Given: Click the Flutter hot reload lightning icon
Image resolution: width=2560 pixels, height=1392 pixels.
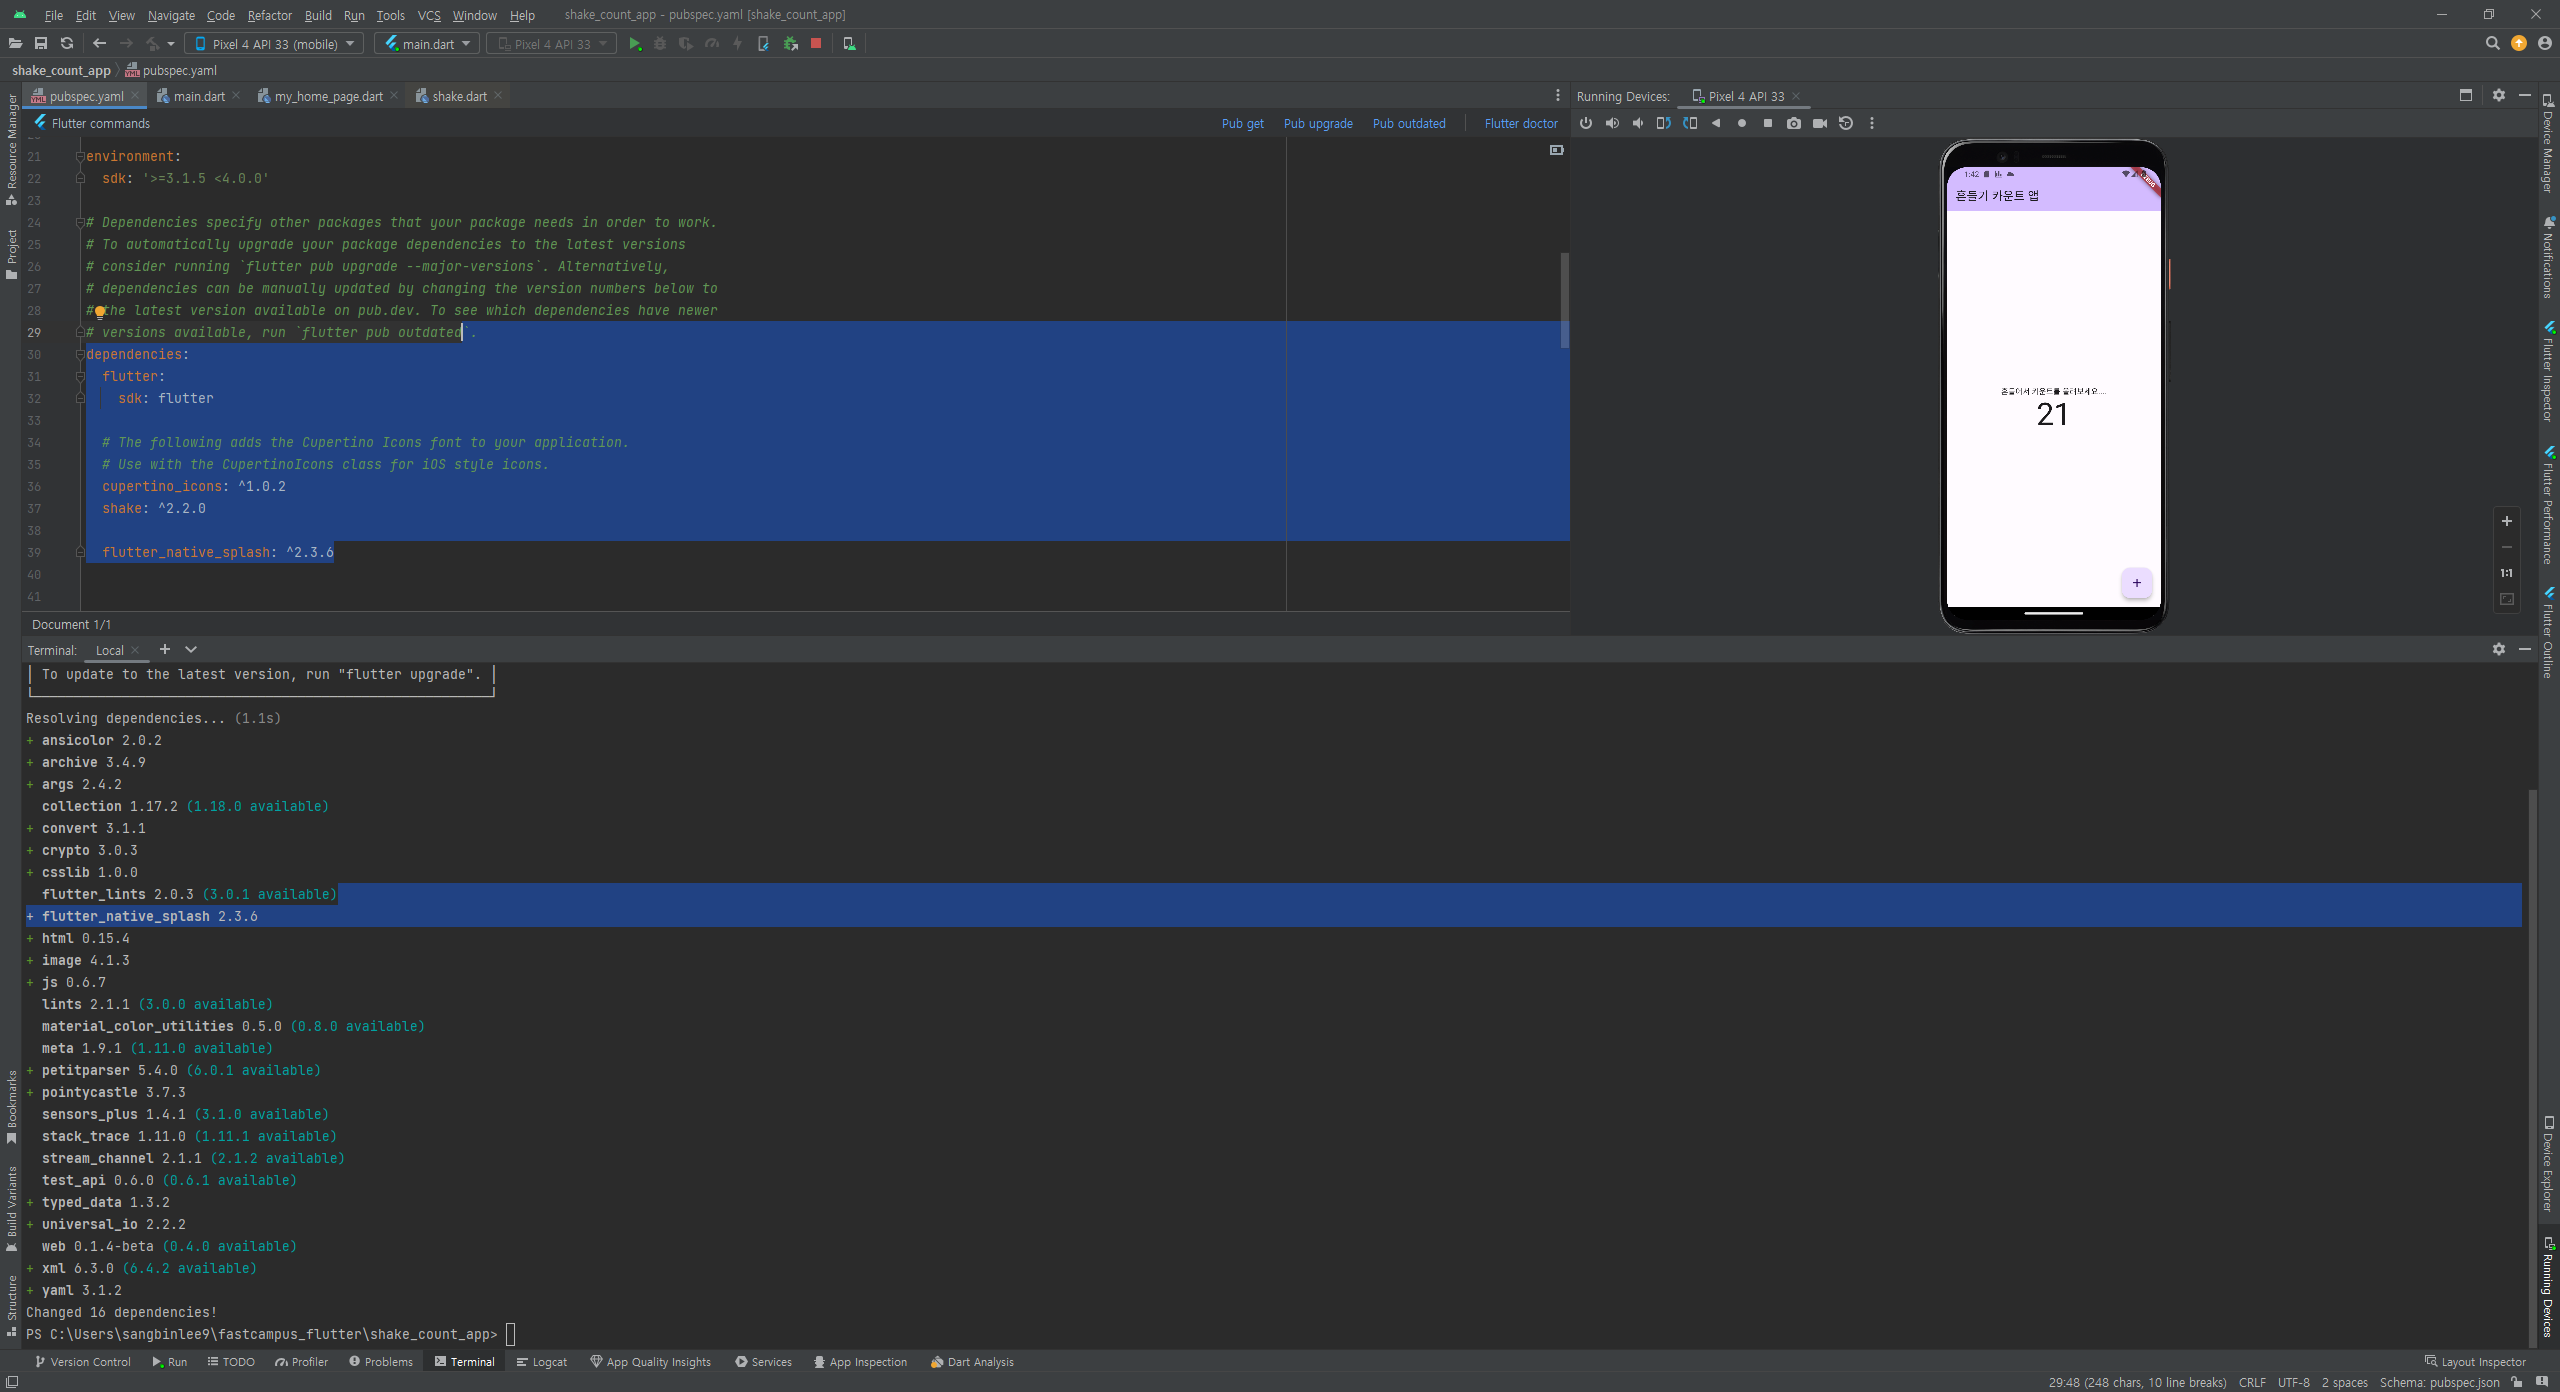Looking at the screenshot, I should click(x=738, y=44).
